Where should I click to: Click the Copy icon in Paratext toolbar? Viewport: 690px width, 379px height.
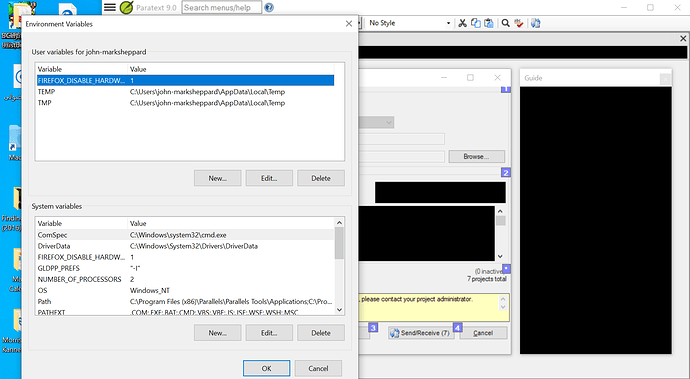tap(475, 23)
